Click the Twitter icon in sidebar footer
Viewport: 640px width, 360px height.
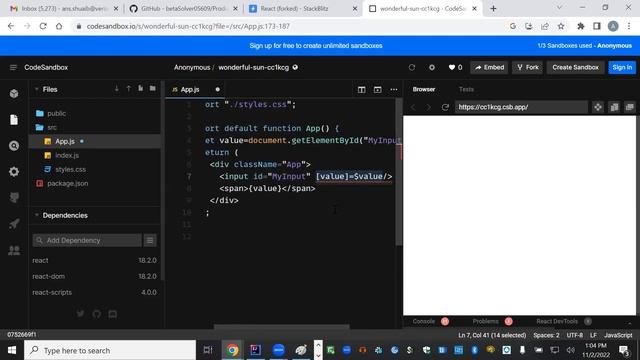point(80,314)
